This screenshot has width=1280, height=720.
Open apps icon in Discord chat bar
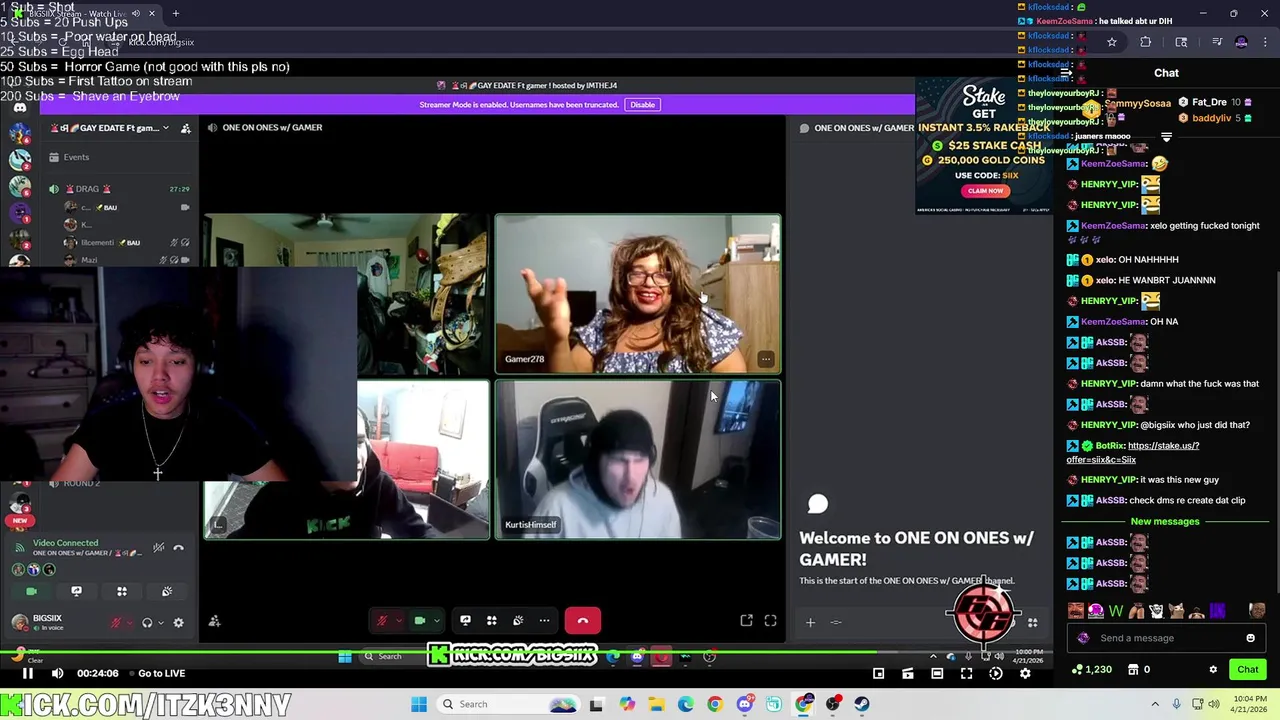point(1032,622)
